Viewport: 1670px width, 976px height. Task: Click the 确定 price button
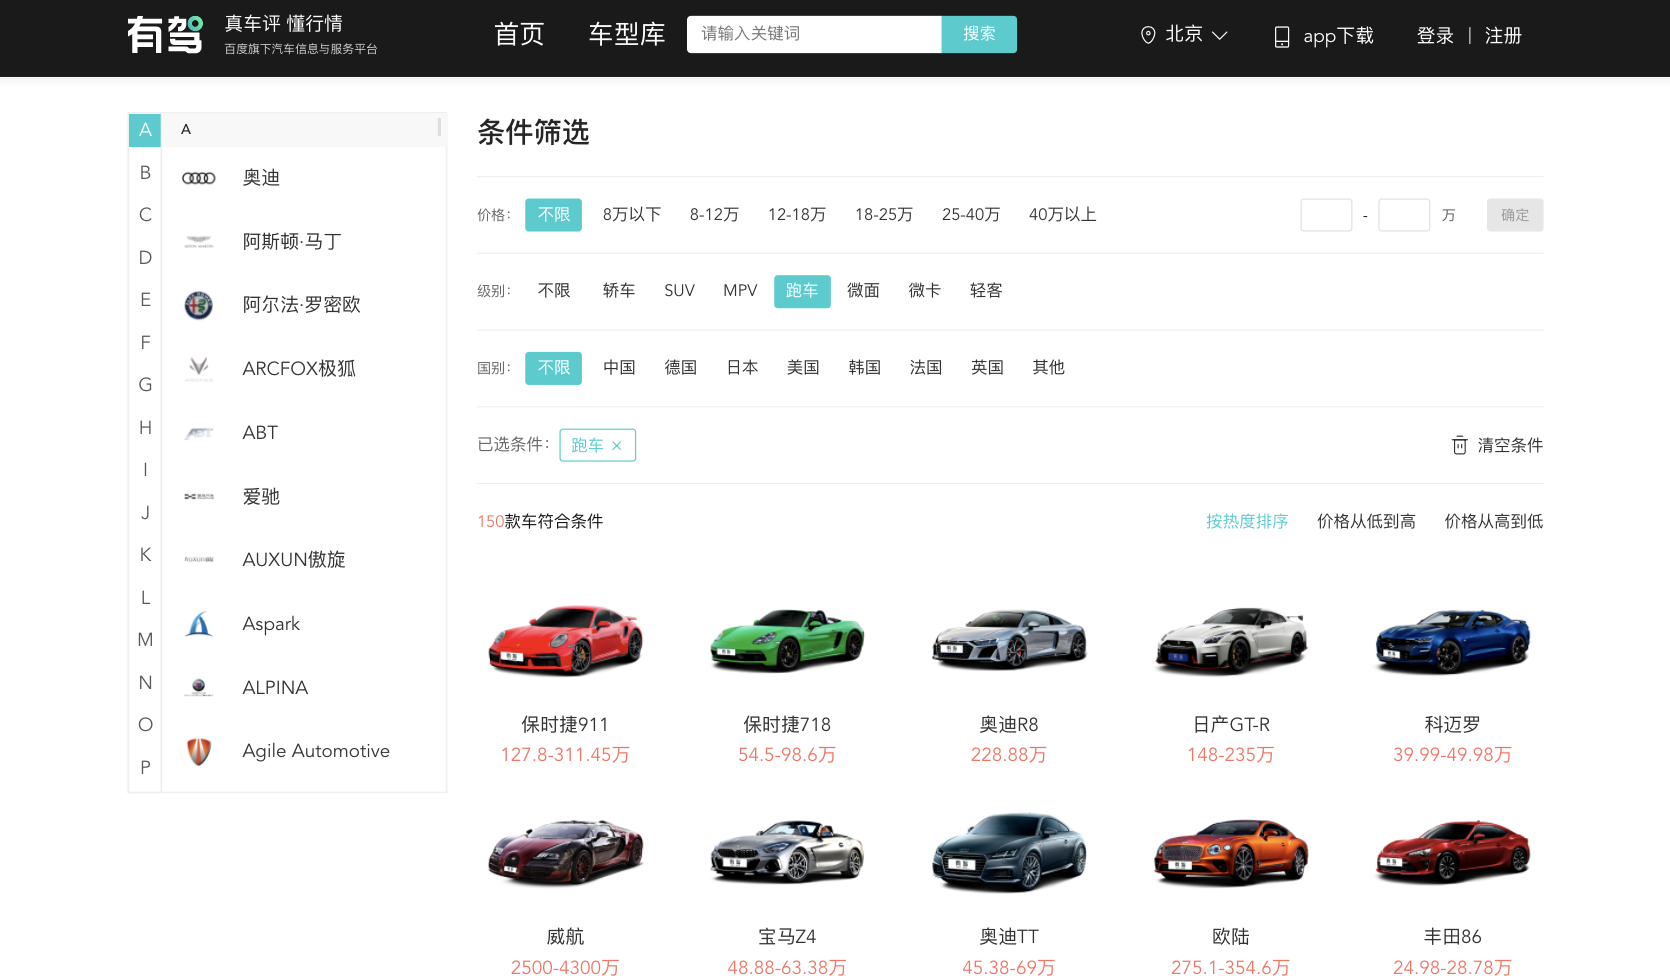[1515, 215]
